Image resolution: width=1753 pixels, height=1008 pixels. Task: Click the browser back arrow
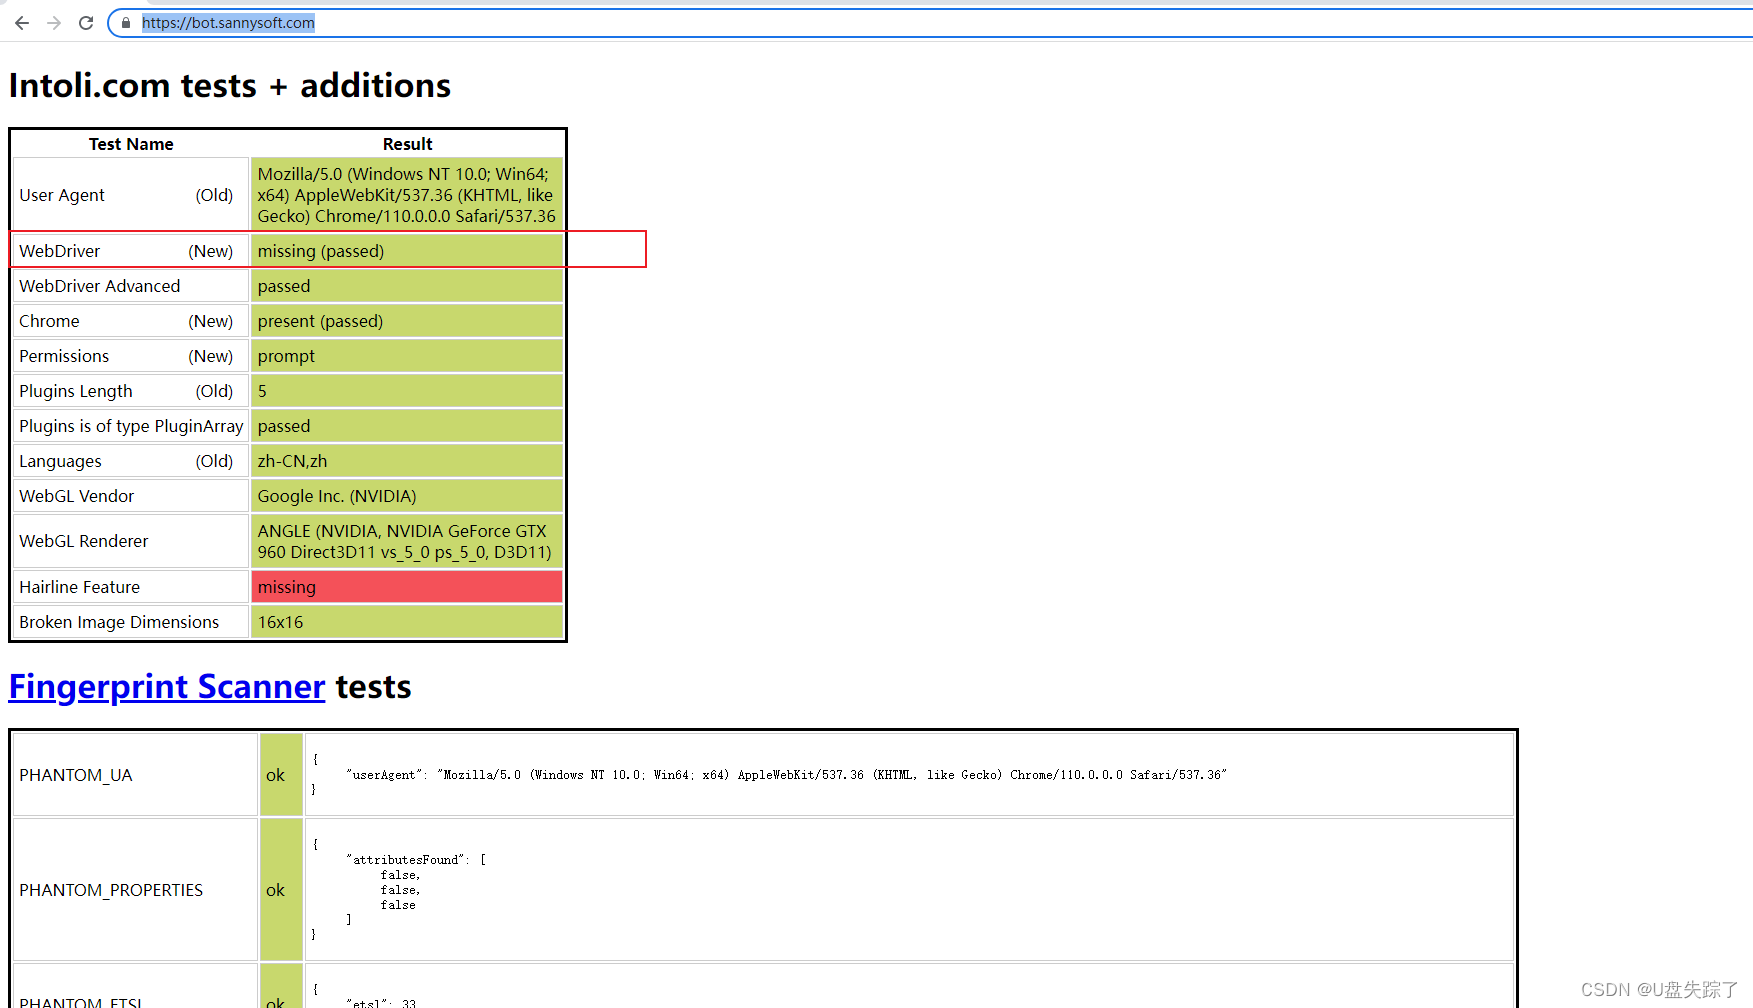click(21, 22)
